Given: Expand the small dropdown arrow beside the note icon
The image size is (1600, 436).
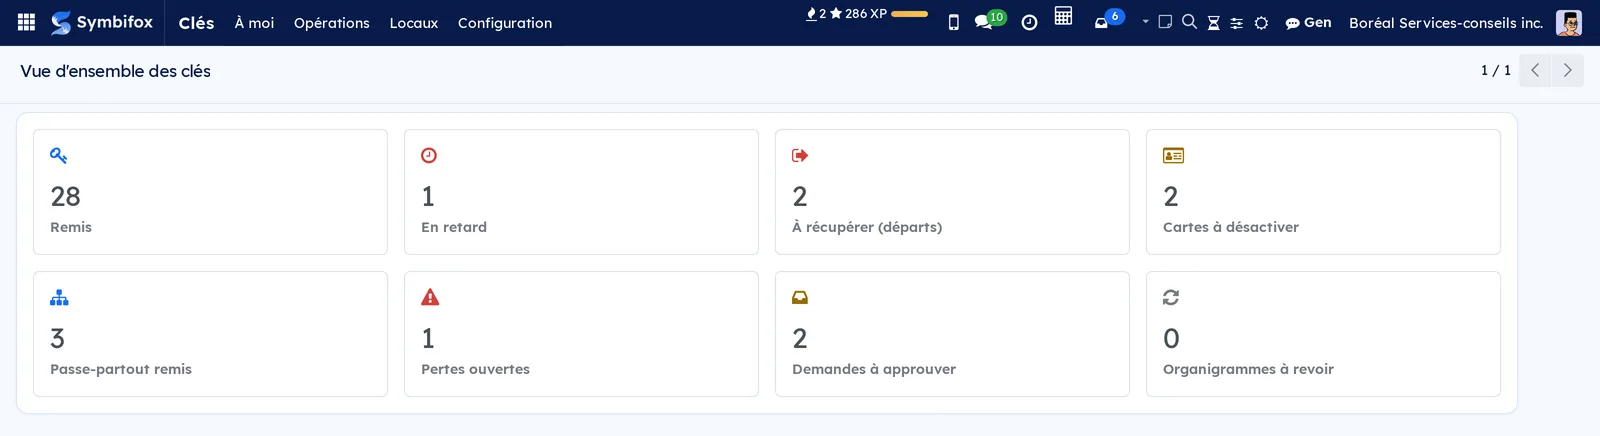Looking at the screenshot, I should coord(1146,22).
